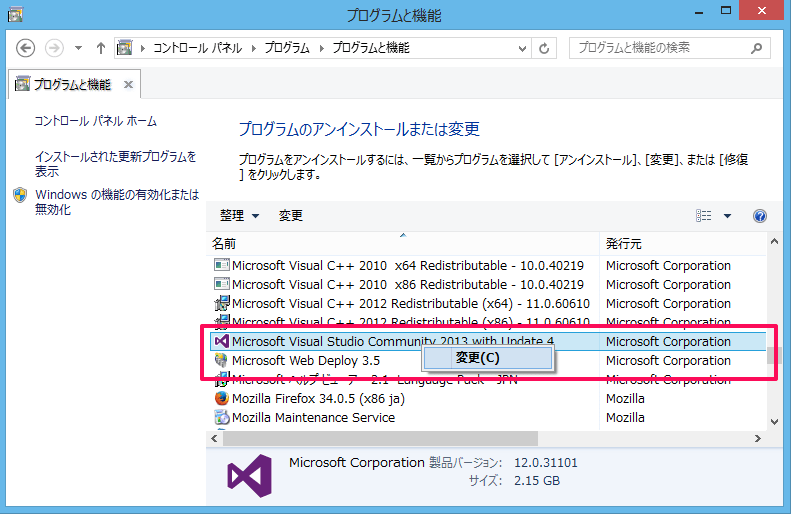
Task: Select the プログラムと機能 tab
Action: tap(74, 84)
